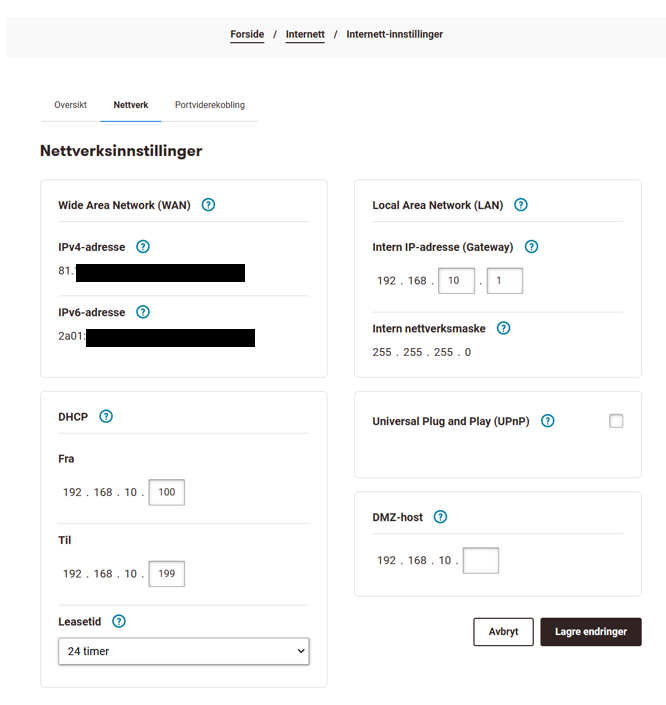The height and width of the screenshot is (705, 666).
Task: Select the empty DMZ-host last octet field
Action: 480,560
